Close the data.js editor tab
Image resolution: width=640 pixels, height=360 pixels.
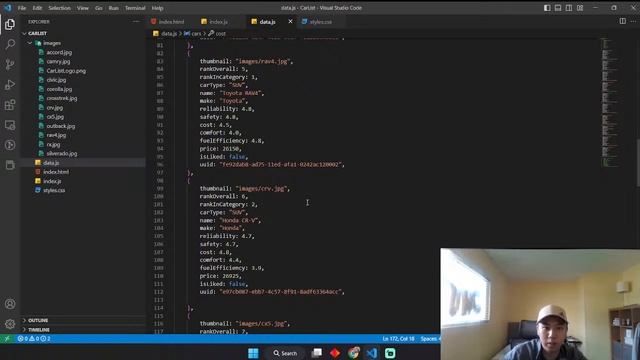pos(290,22)
